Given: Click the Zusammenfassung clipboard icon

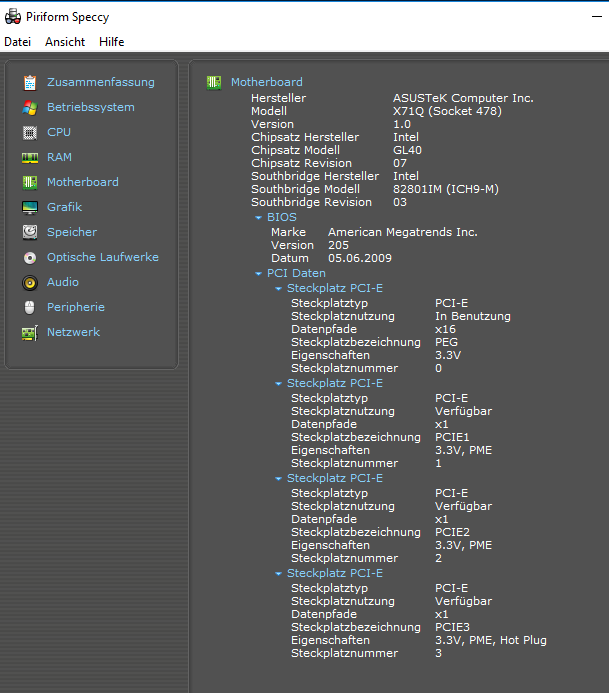Looking at the screenshot, I should tap(30, 83).
